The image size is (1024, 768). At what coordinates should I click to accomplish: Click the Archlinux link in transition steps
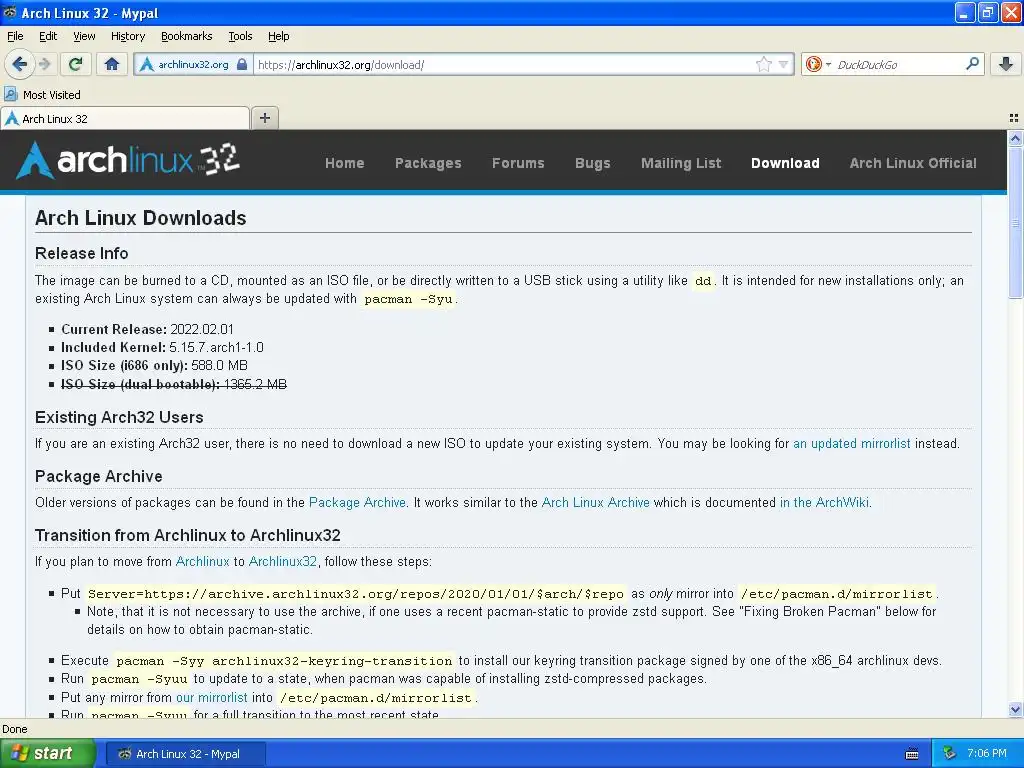(202, 561)
